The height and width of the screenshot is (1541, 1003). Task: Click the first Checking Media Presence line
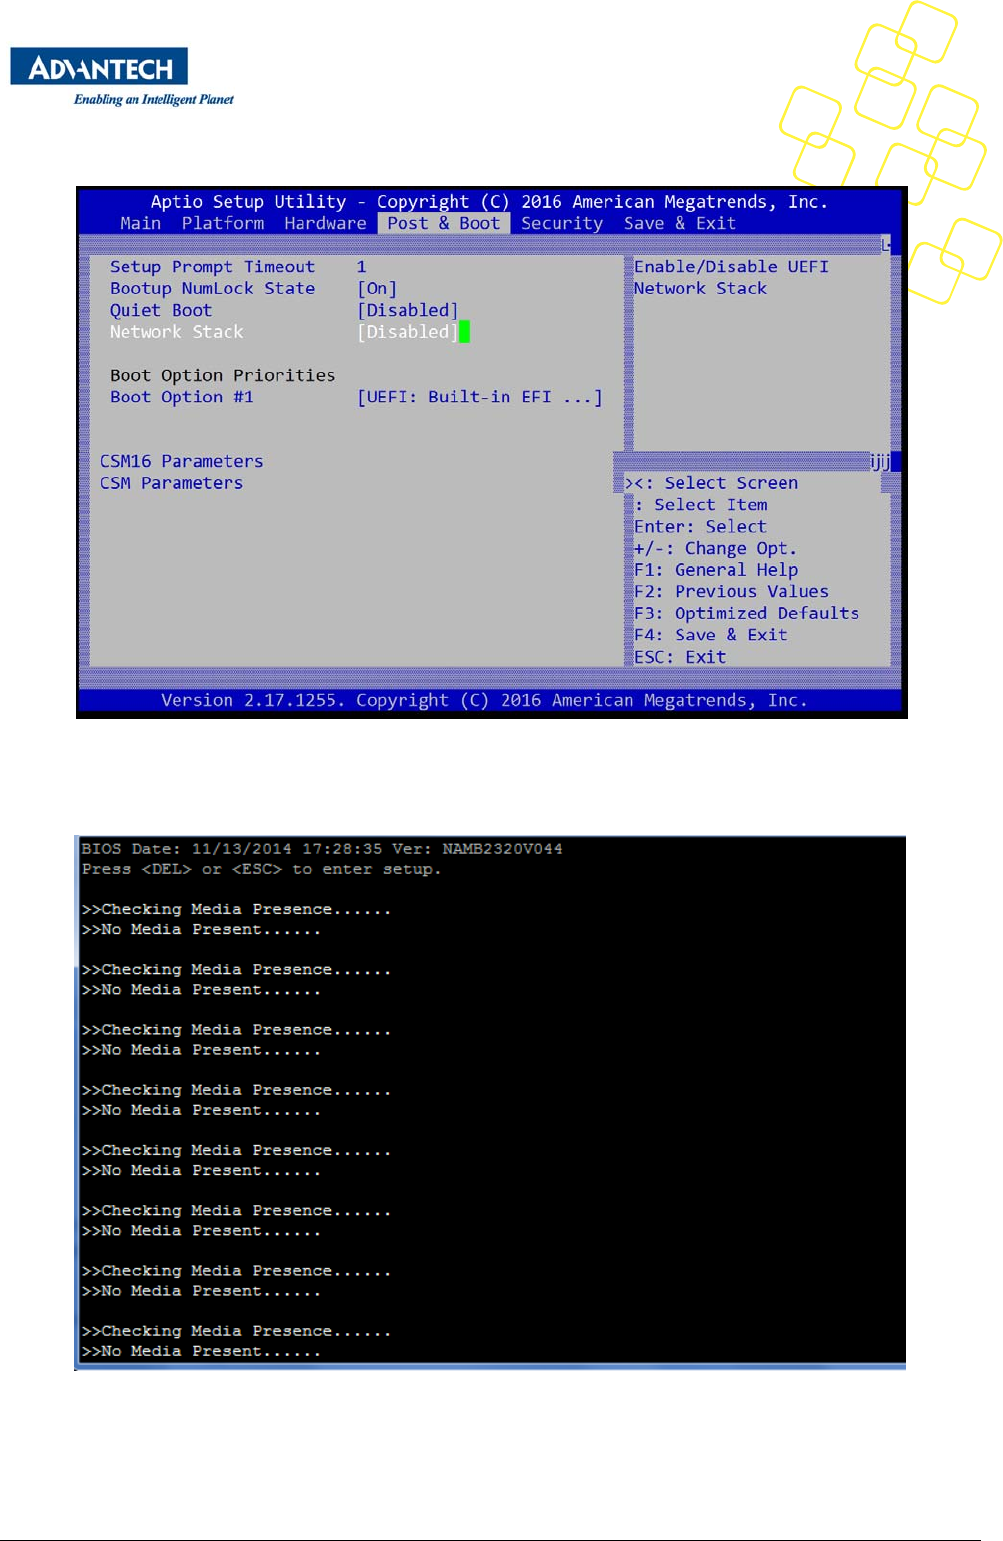coord(236,909)
